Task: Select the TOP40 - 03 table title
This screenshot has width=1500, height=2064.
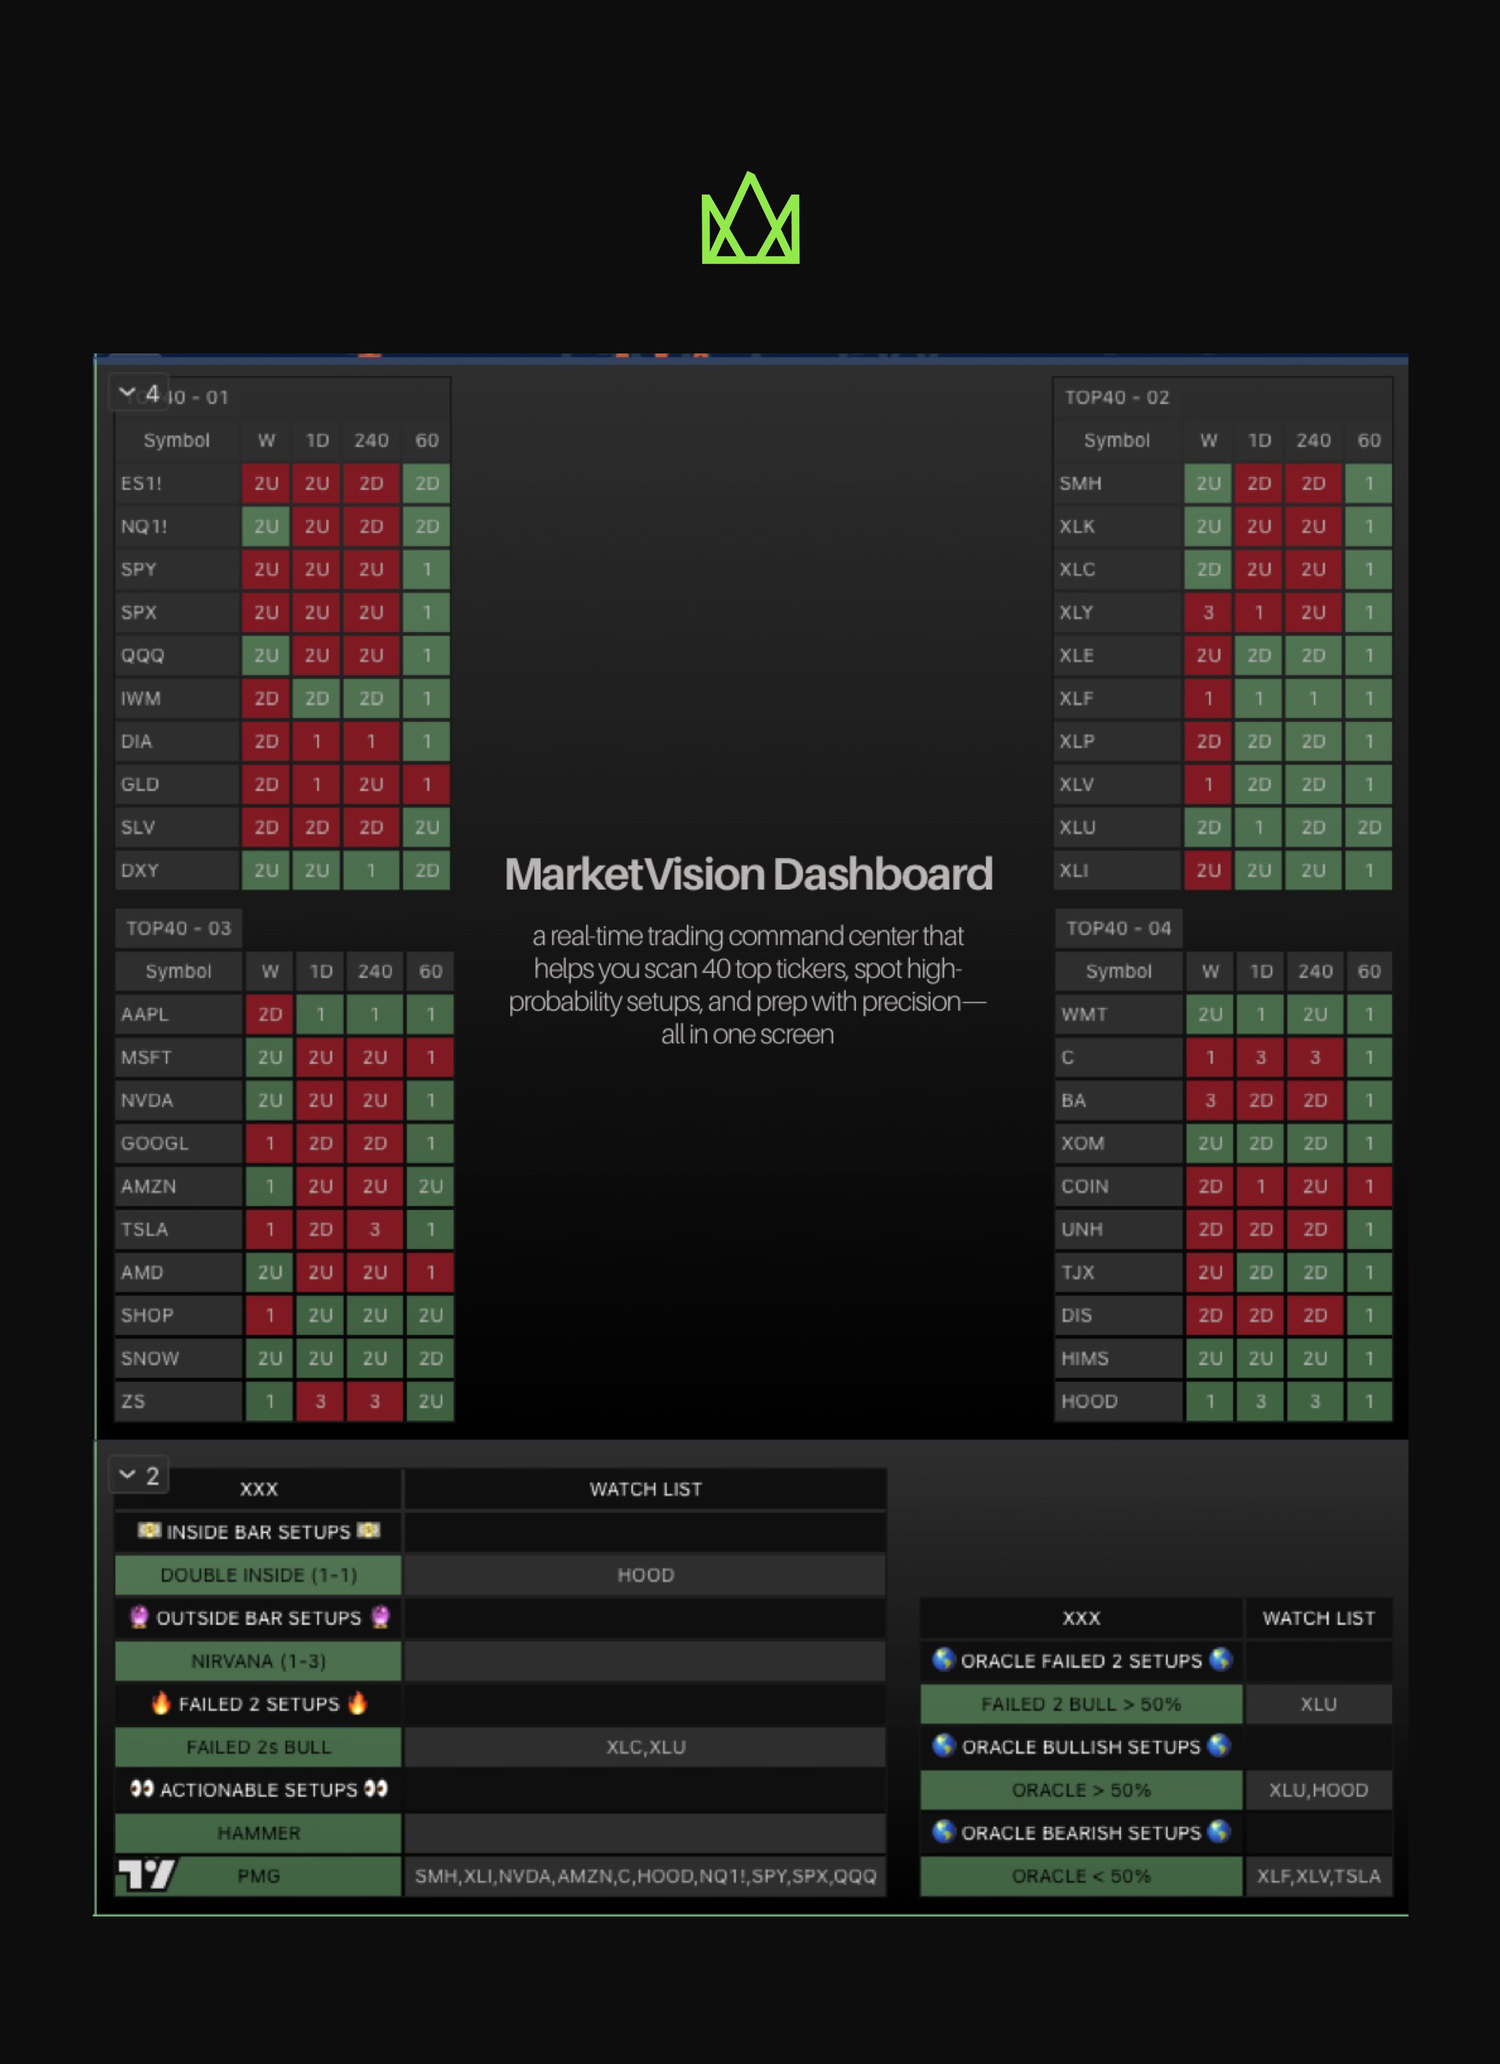Action: (x=178, y=928)
